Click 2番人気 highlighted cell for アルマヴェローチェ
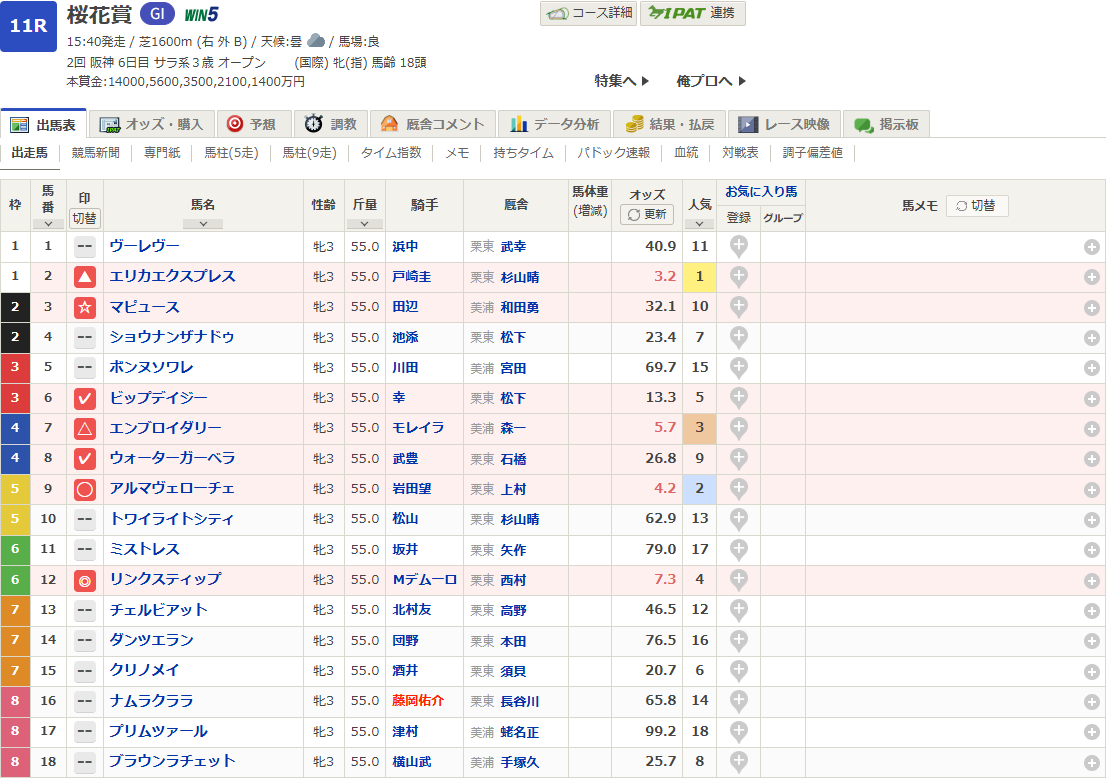 (x=699, y=490)
